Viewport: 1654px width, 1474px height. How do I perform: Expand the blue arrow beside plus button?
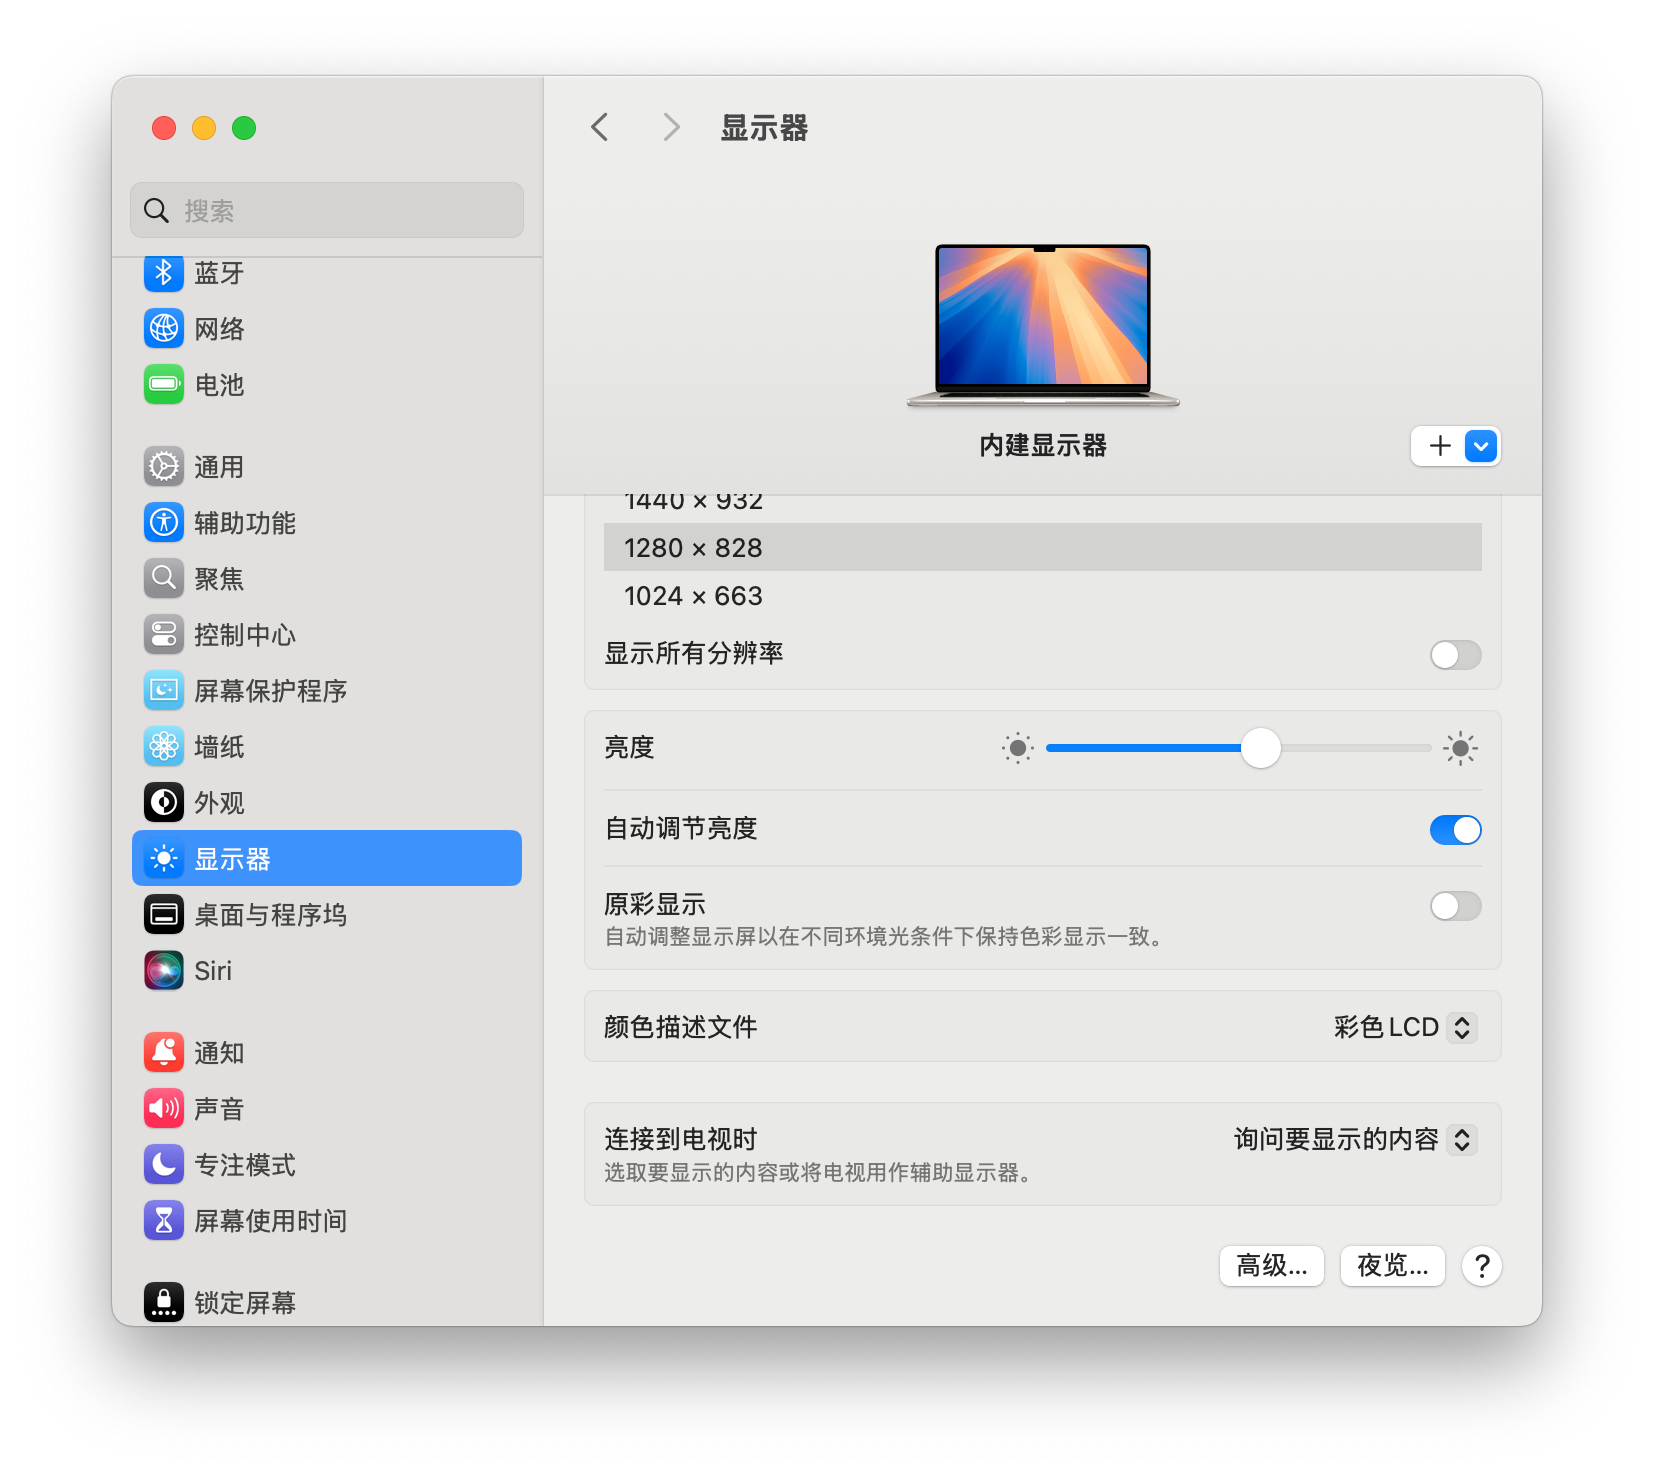tap(1481, 446)
